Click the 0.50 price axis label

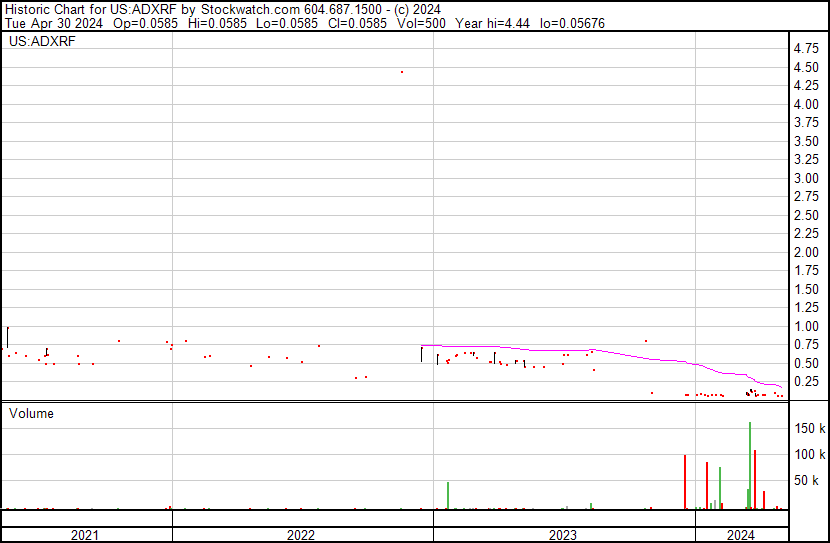tap(806, 364)
